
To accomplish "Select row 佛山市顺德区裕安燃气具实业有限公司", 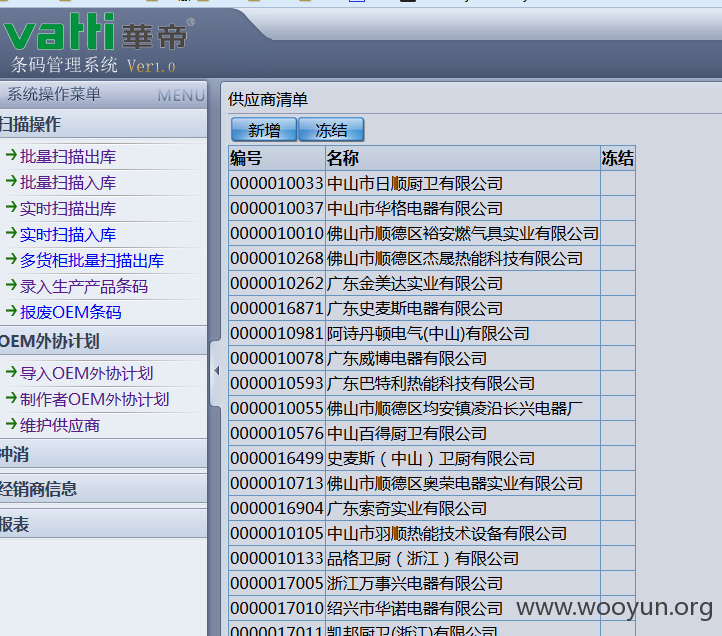I will [432, 233].
